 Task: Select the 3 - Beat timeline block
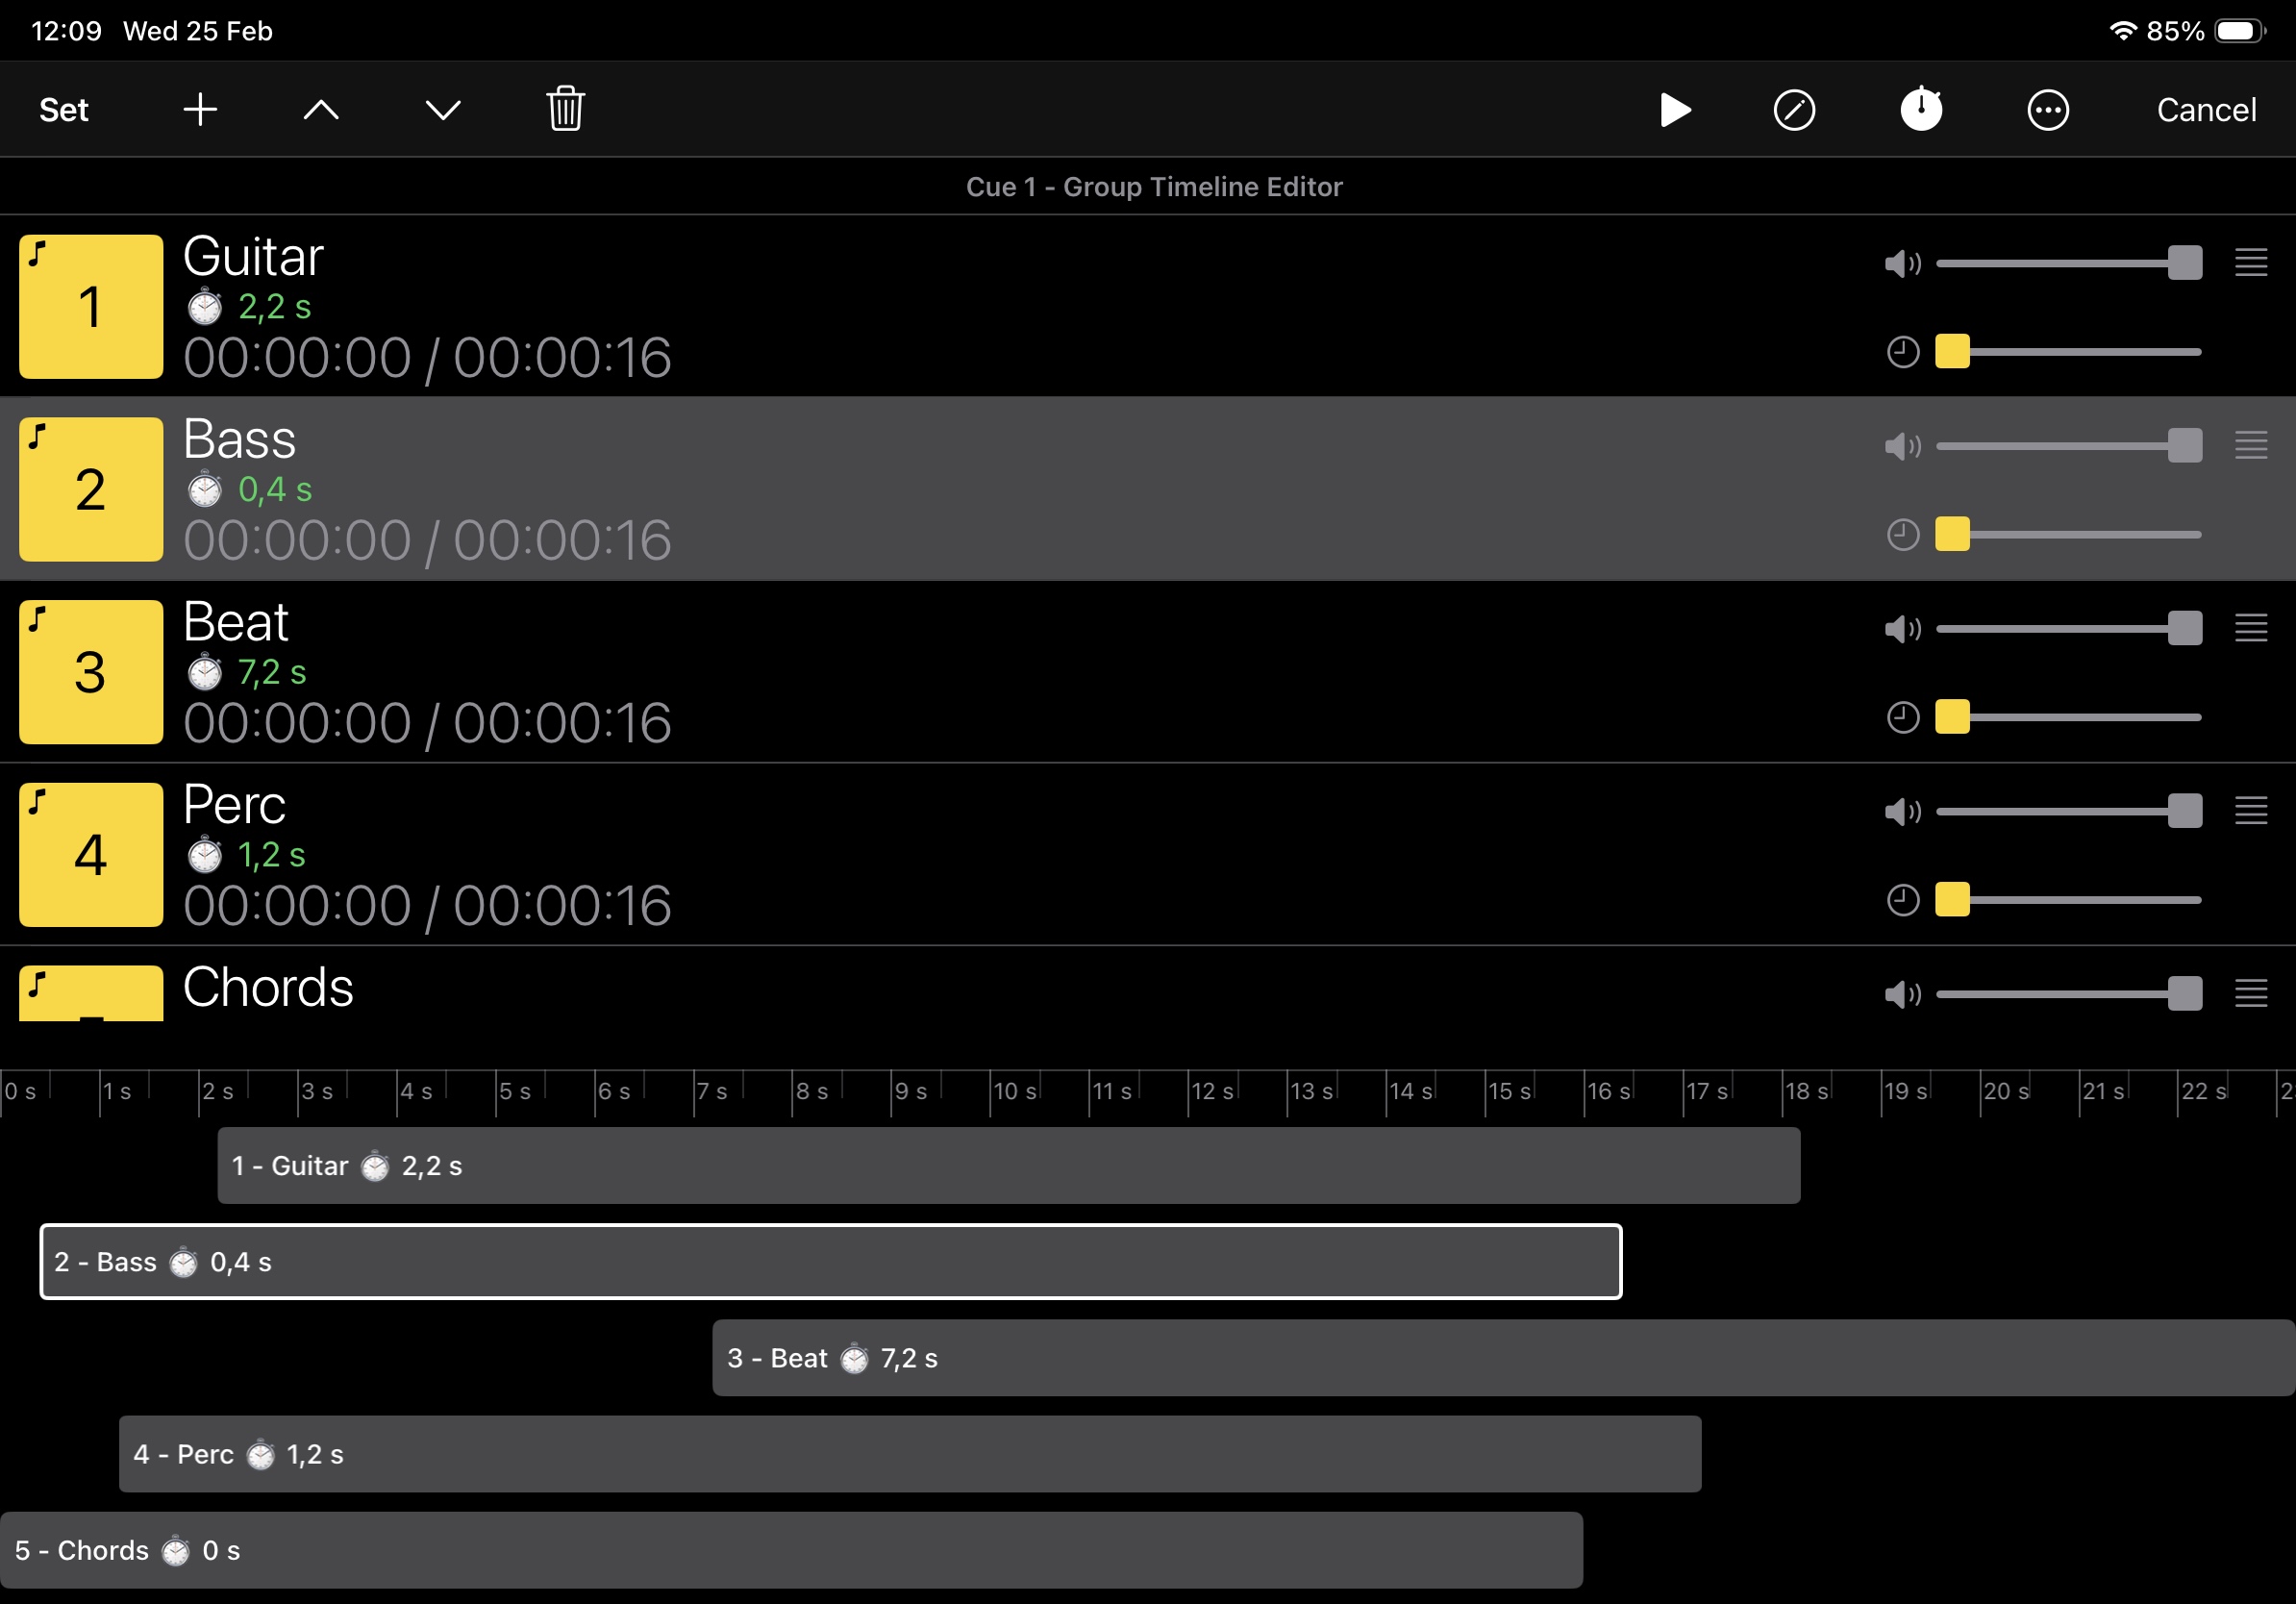click(1500, 1358)
